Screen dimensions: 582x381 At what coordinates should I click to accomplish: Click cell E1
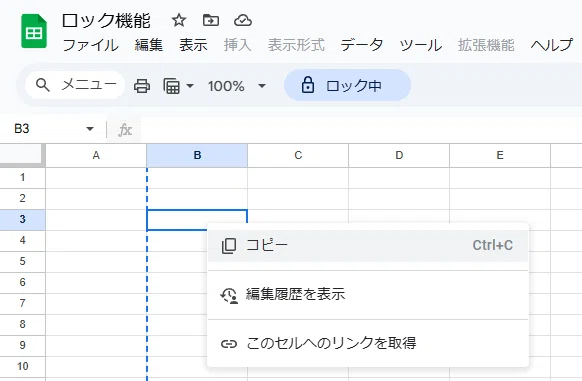click(x=500, y=178)
